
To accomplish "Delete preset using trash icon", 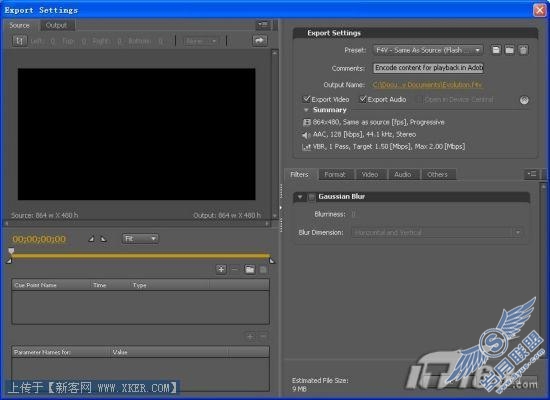I will click(523, 50).
